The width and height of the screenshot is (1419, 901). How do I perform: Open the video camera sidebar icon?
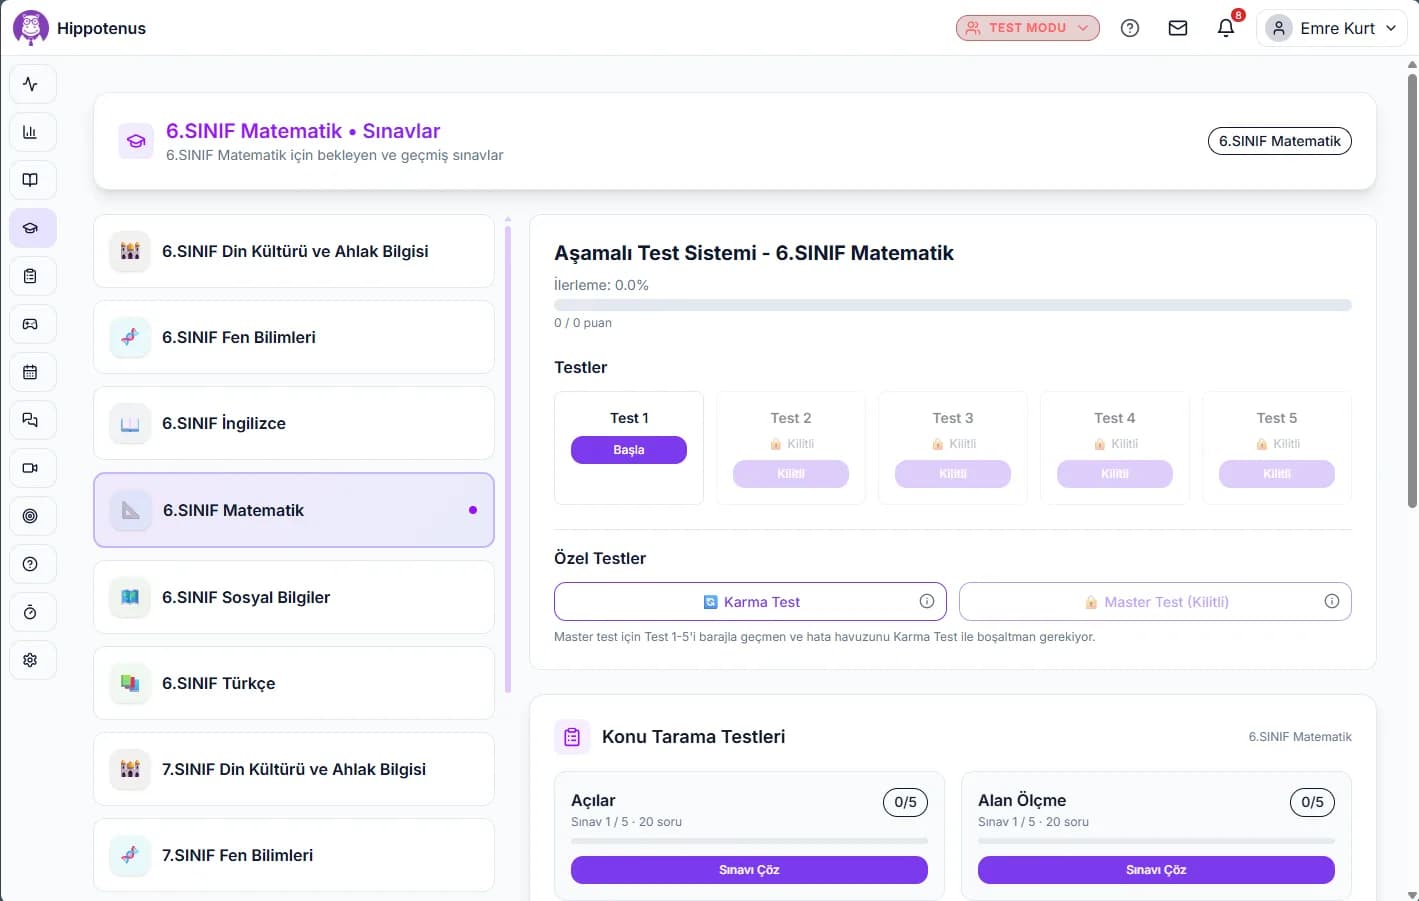30,468
